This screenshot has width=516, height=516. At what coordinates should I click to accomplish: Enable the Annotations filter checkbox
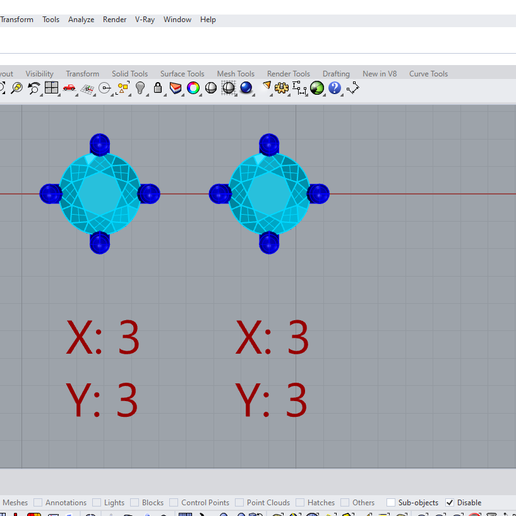(x=38, y=502)
